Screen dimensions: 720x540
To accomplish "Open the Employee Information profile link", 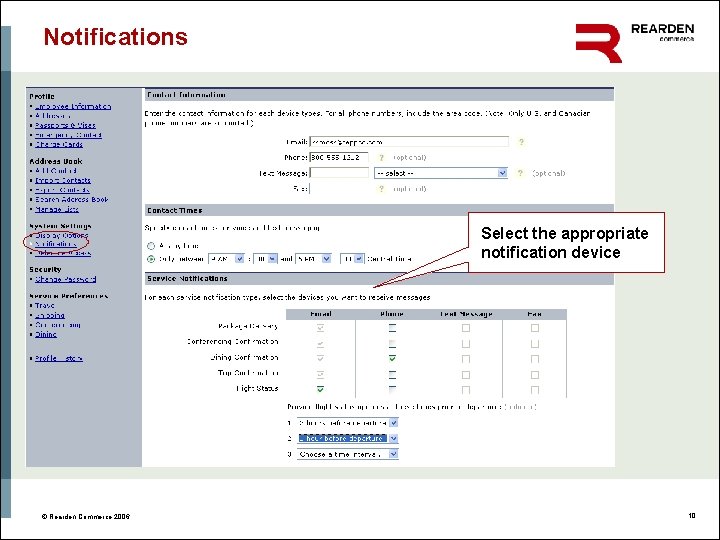I will [73, 106].
